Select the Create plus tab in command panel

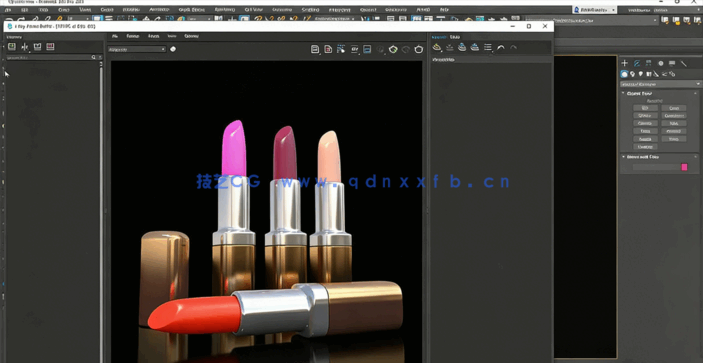point(625,63)
